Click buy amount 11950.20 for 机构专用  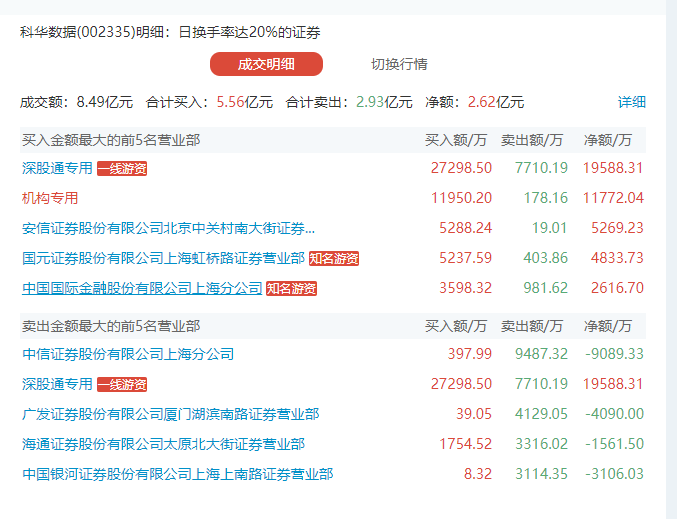point(462,198)
